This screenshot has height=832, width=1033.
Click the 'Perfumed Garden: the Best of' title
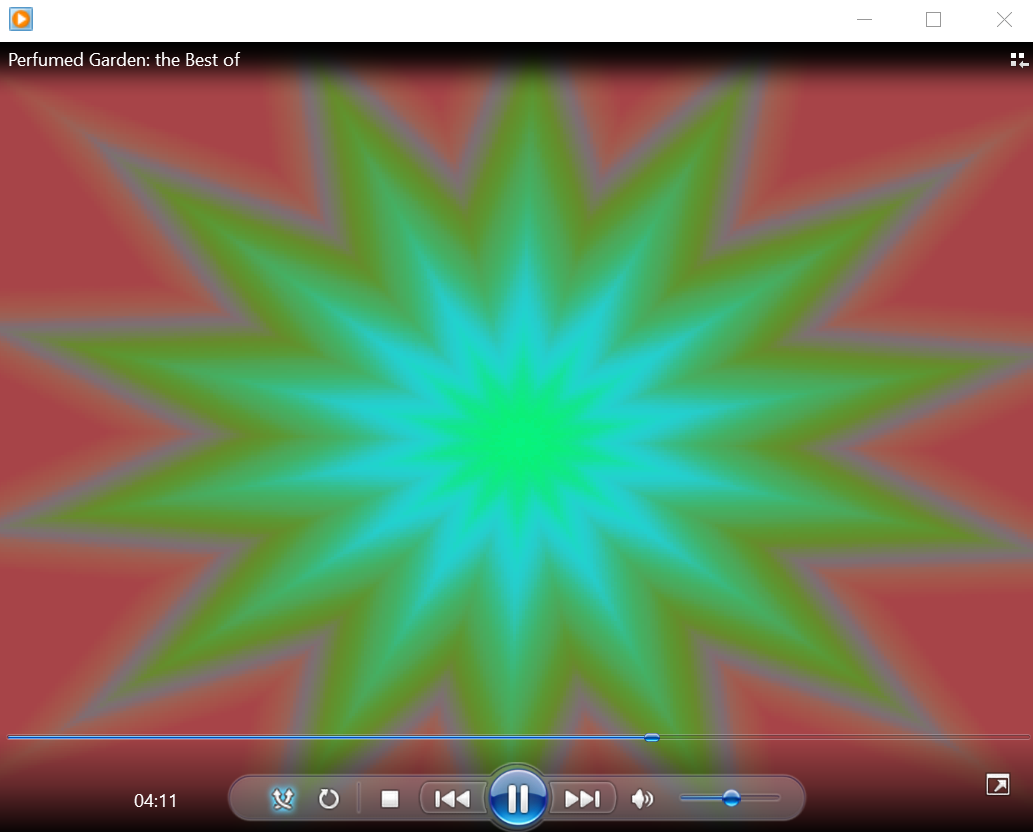coord(124,60)
